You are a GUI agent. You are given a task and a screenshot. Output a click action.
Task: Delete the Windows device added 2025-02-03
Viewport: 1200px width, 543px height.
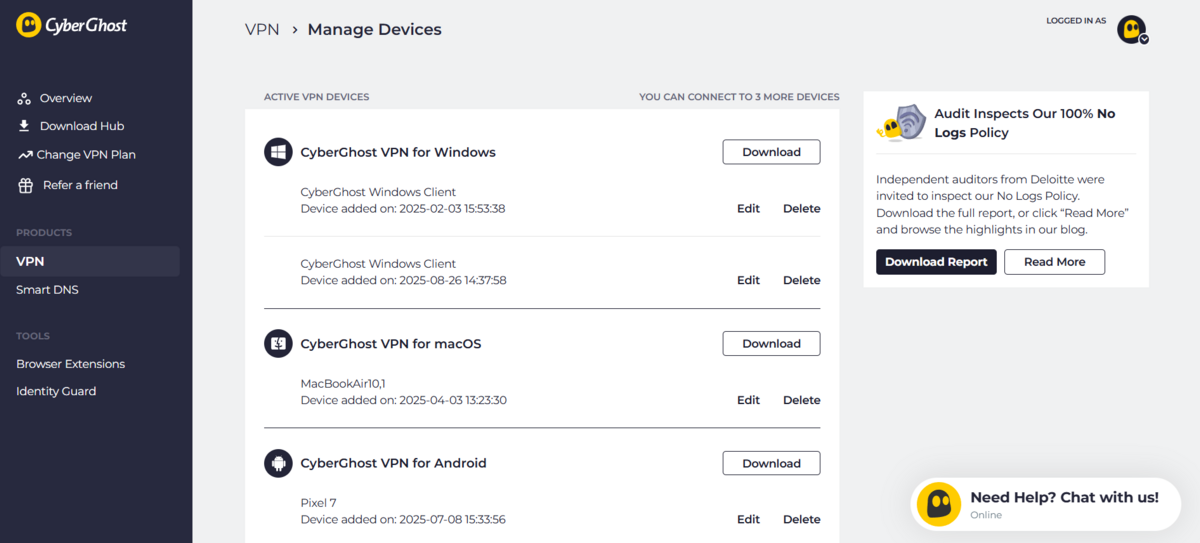click(x=801, y=209)
